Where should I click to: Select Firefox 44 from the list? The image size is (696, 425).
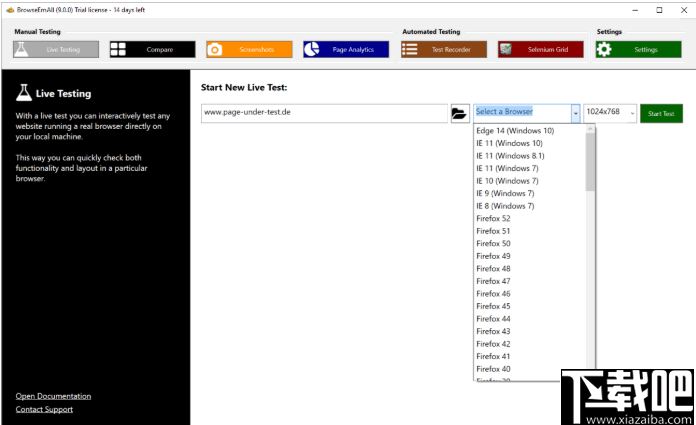[x=530, y=319]
